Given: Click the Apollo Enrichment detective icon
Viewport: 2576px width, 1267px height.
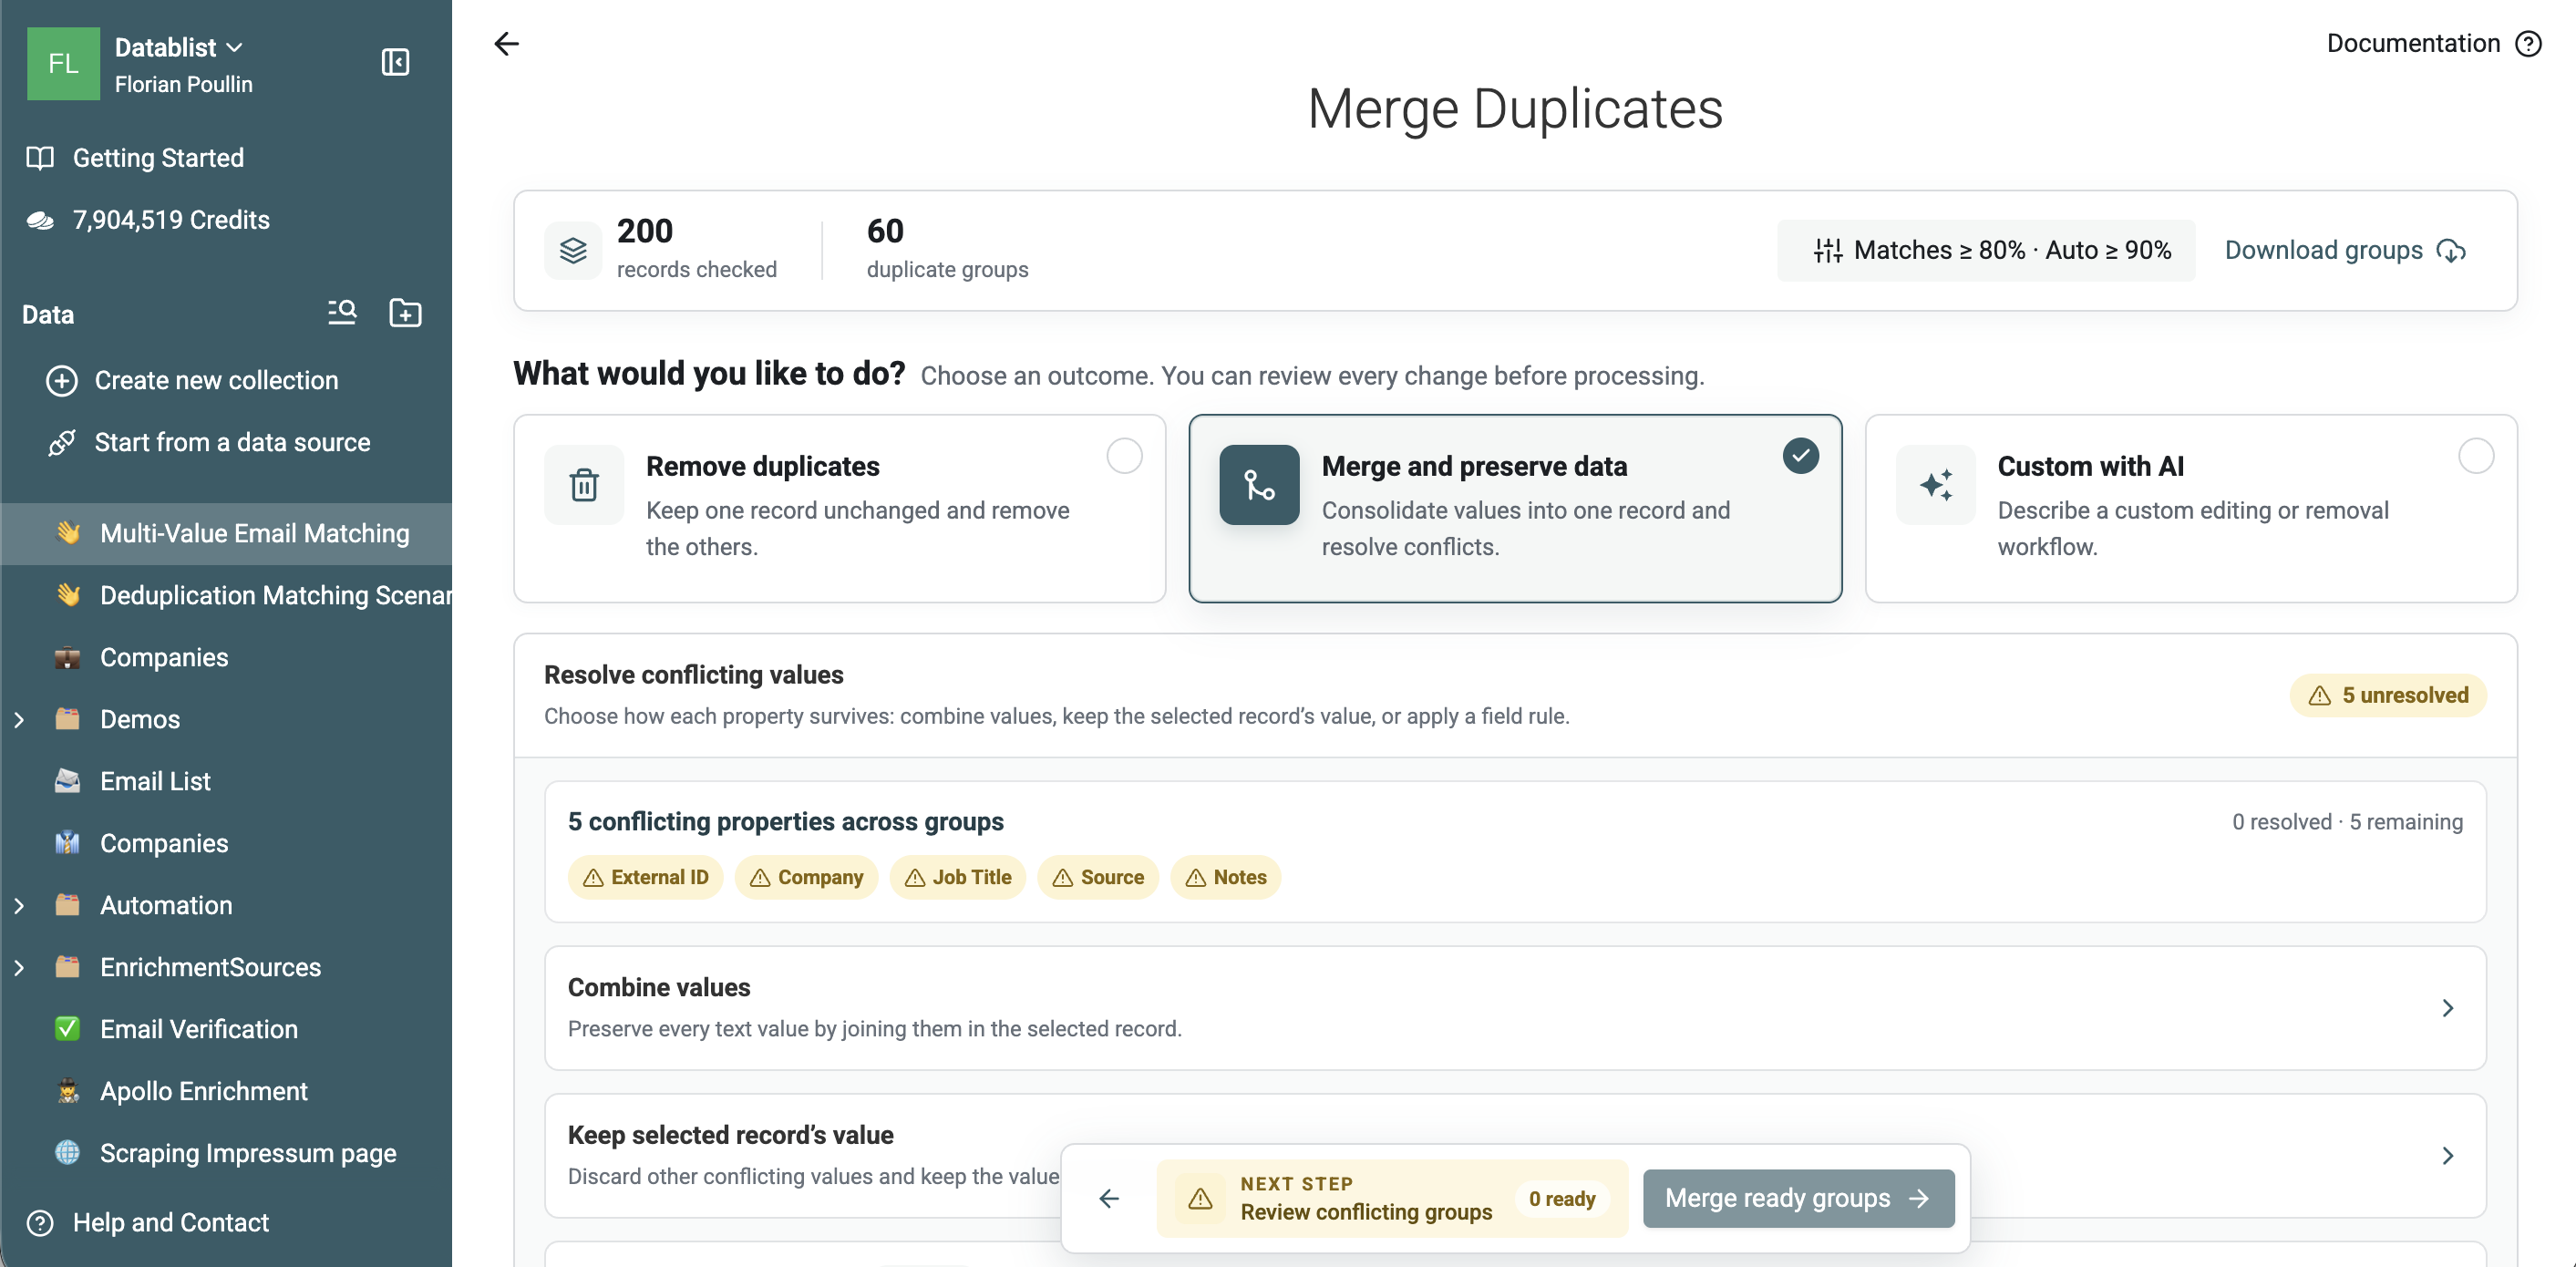Looking at the screenshot, I should click(67, 1091).
